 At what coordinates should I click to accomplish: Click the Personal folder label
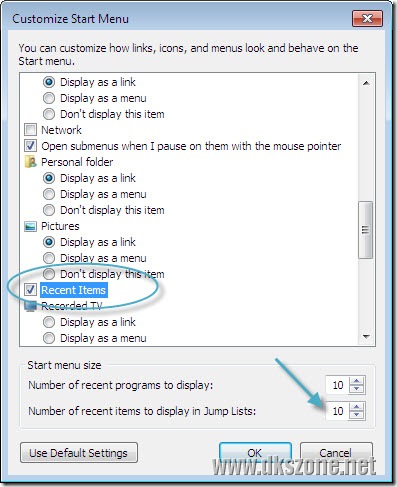[77, 162]
